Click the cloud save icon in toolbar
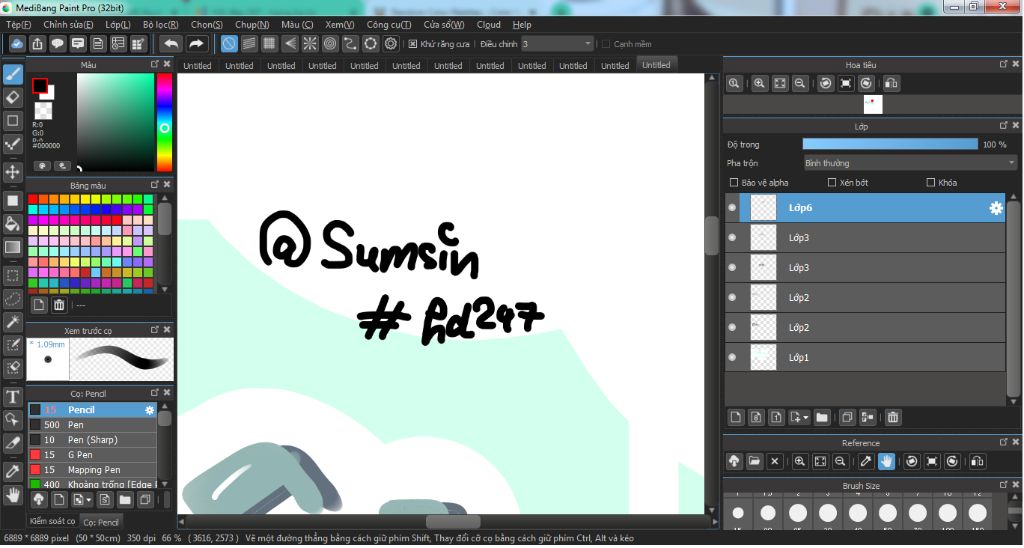This screenshot has height=548, width=1024. 17,44
